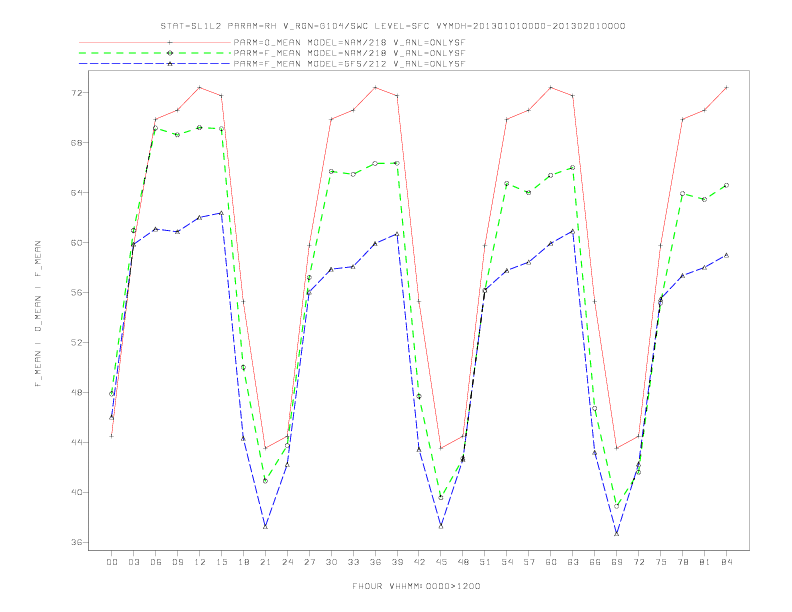
Task: Click the x-axis tick label 27
Action: click(309, 562)
